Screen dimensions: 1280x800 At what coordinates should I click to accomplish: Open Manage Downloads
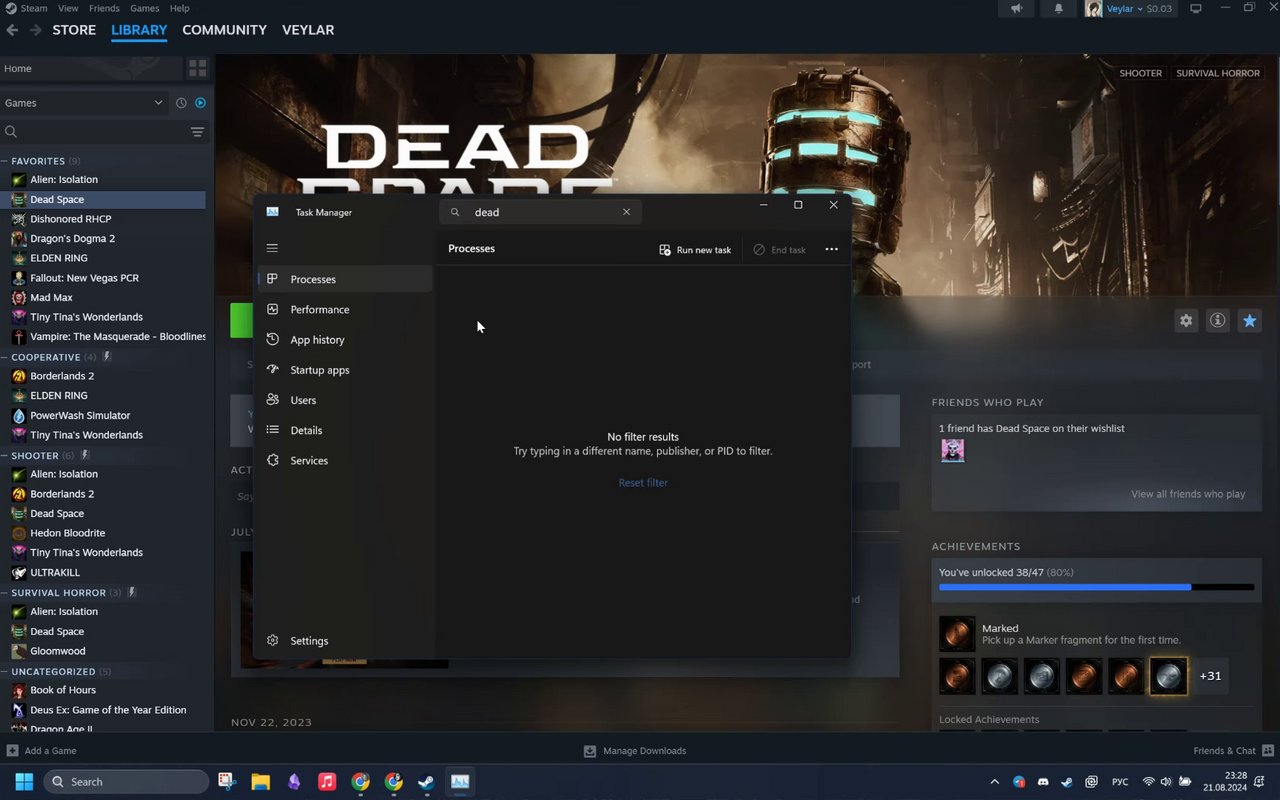click(636, 751)
